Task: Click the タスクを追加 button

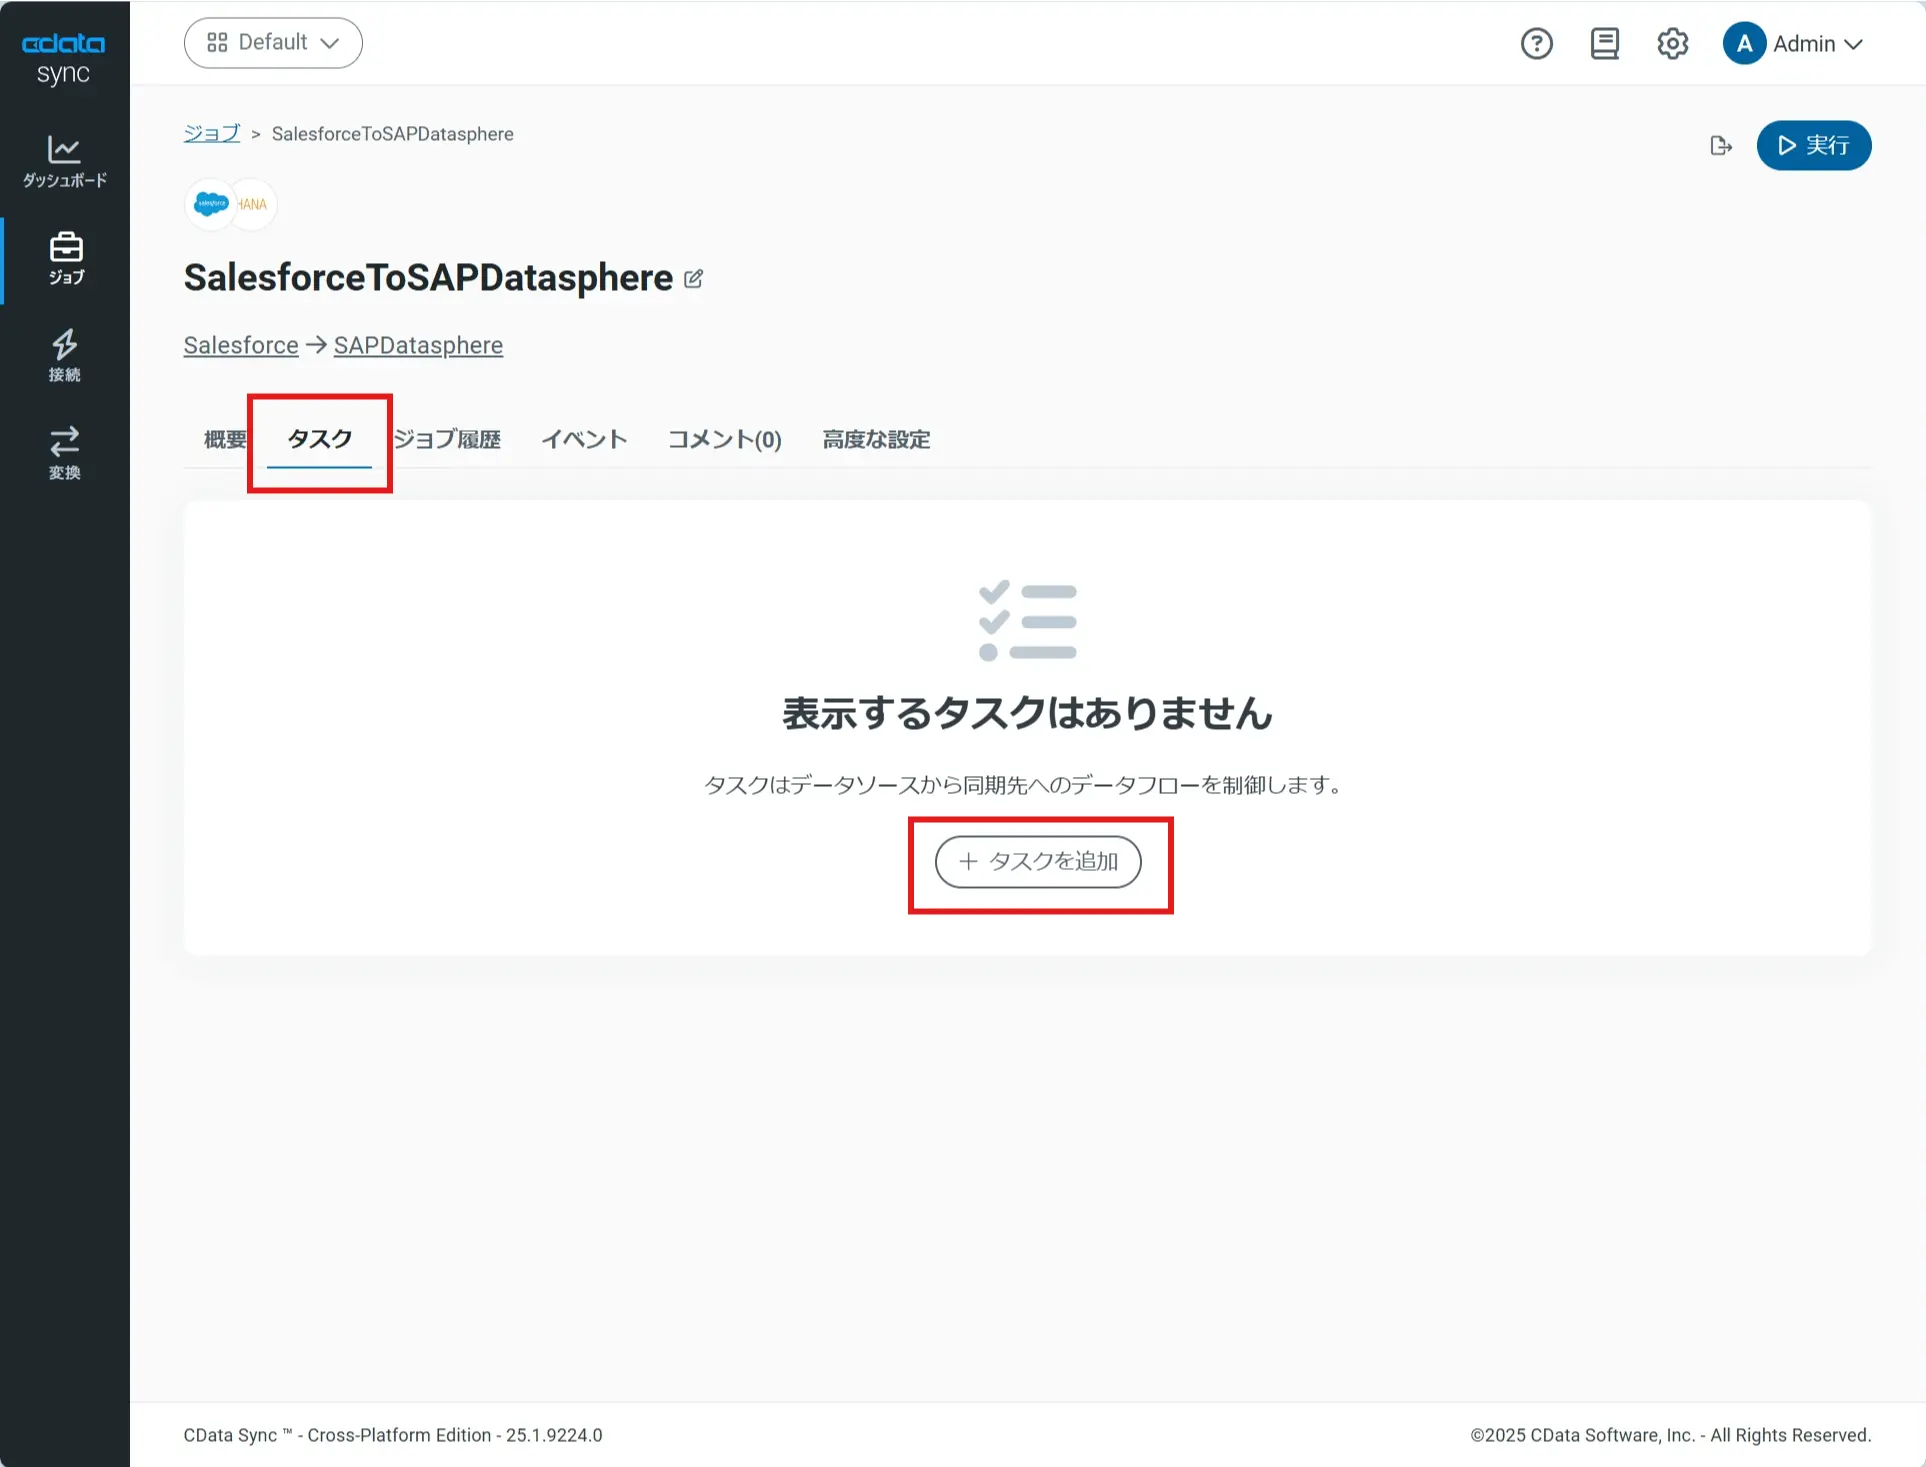Action: click(x=1038, y=861)
